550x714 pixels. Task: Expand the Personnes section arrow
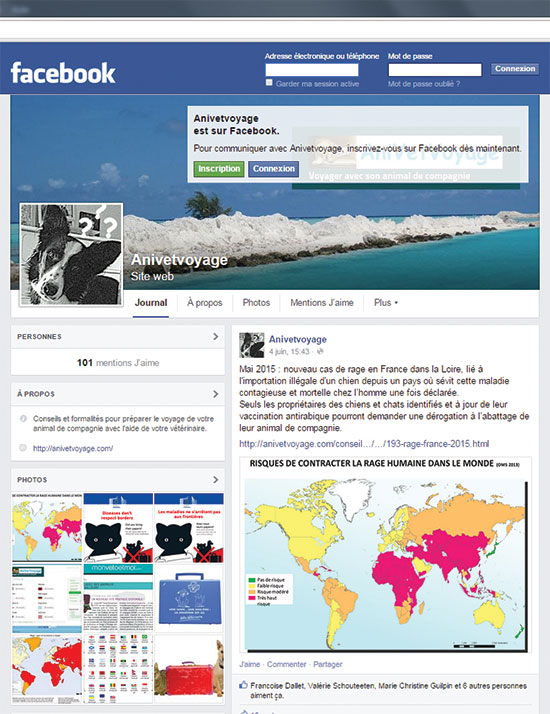click(x=215, y=337)
